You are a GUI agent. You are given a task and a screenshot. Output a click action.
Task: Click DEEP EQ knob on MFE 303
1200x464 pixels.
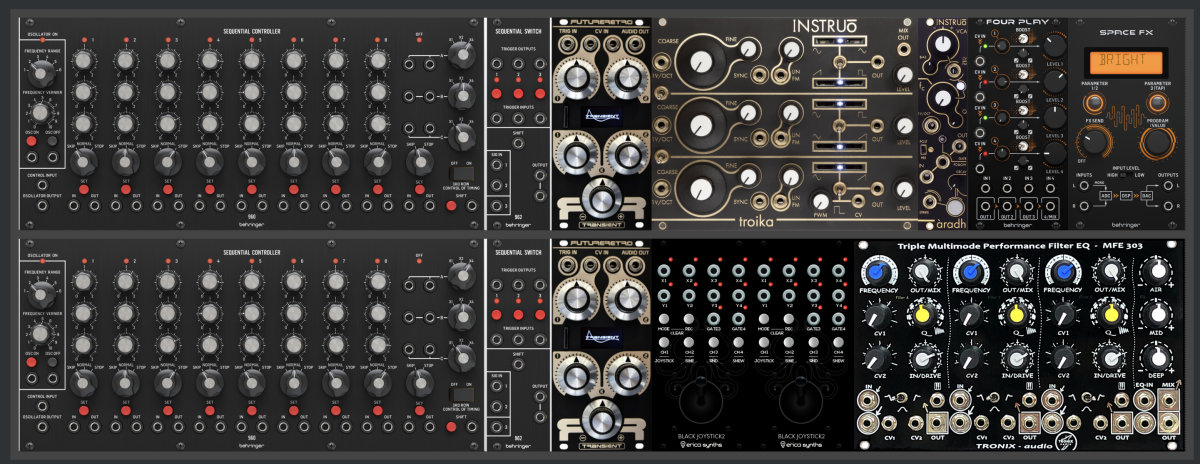point(1159,358)
